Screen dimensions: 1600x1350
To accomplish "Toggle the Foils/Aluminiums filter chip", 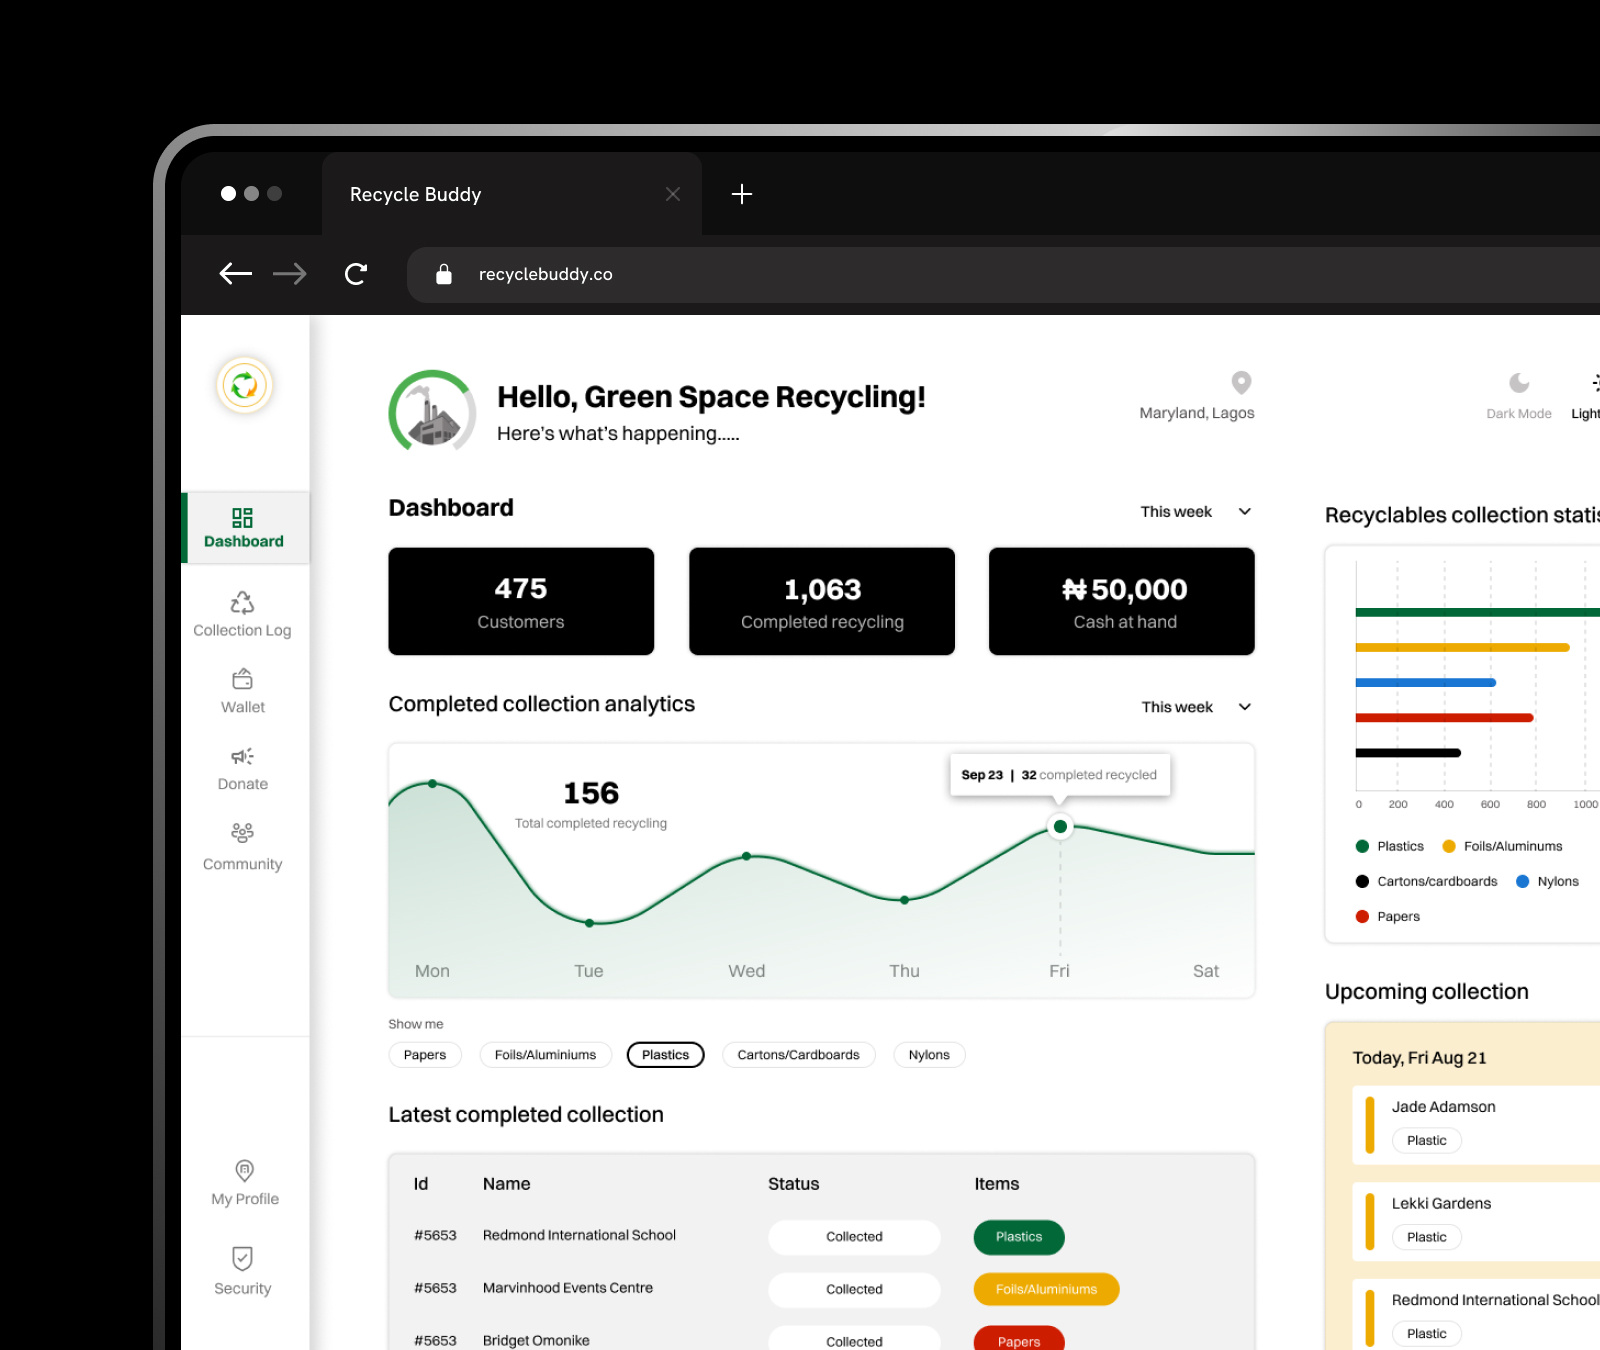I will coord(545,1055).
